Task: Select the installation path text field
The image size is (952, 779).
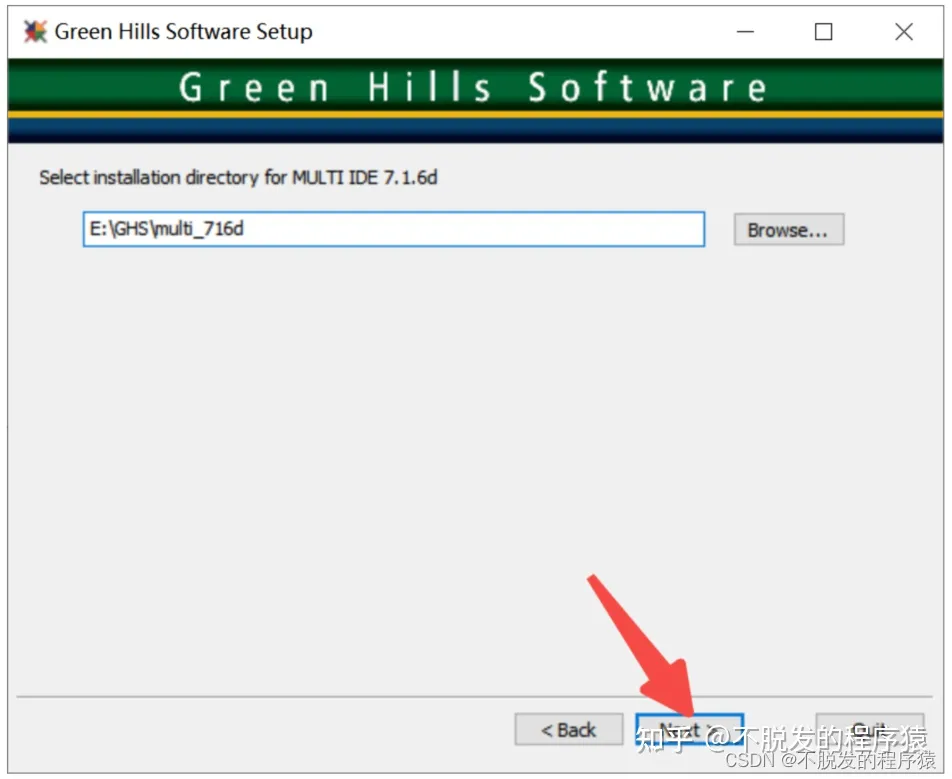Action: 394,229
